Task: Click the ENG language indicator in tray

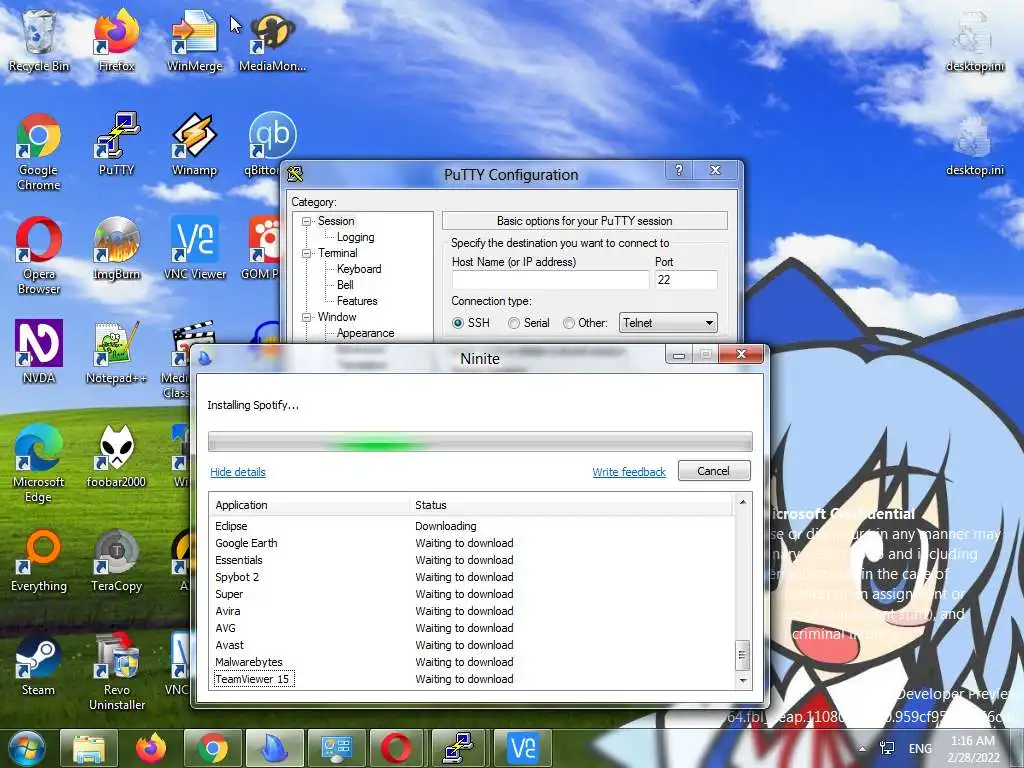Action: tap(920, 748)
